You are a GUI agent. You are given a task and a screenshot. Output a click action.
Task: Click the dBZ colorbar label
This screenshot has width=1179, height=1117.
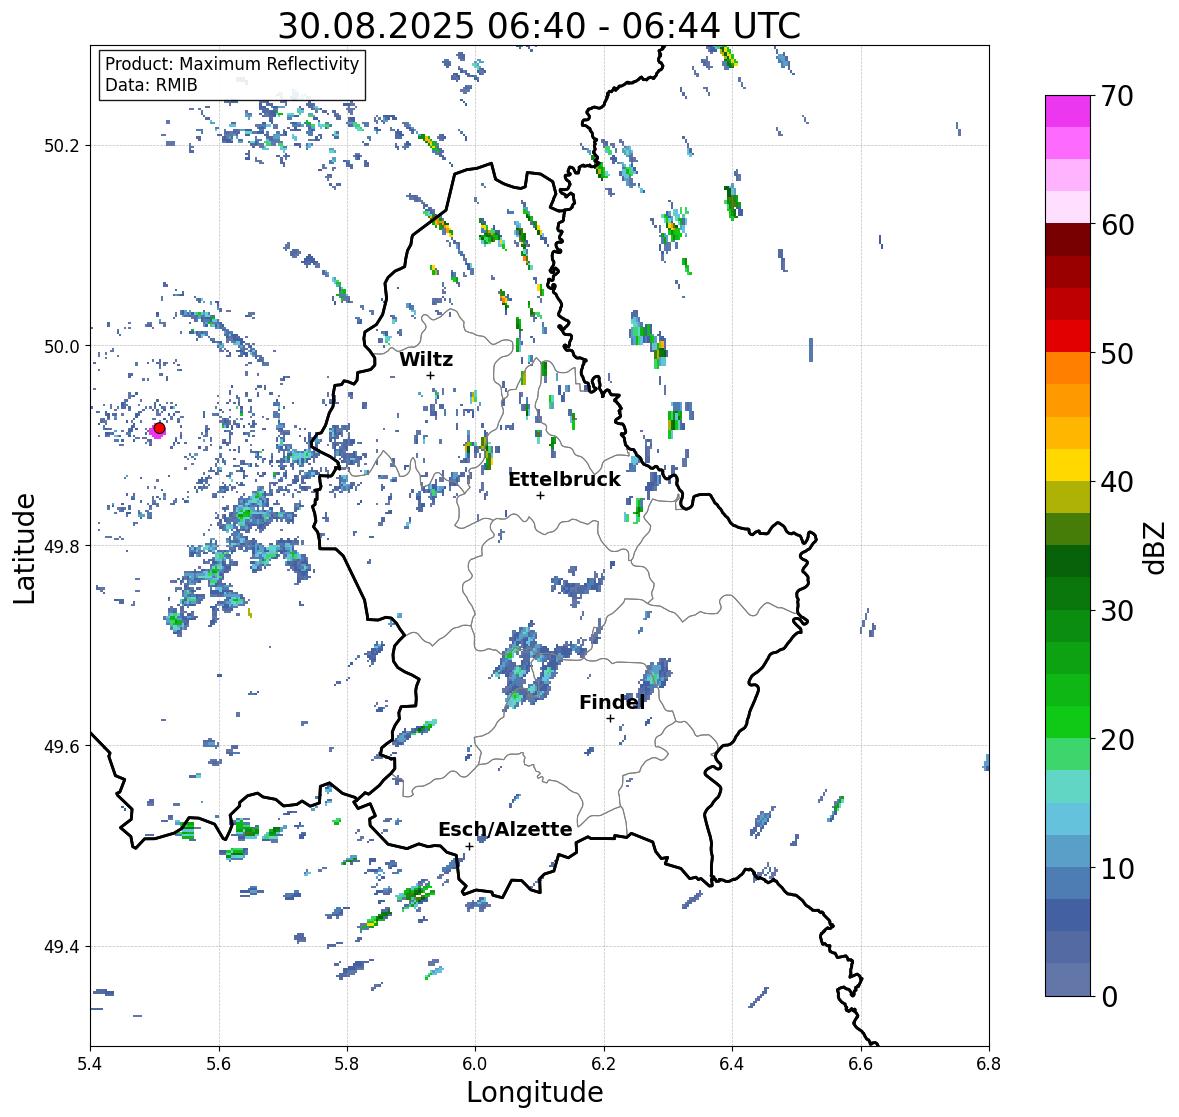coord(1156,547)
